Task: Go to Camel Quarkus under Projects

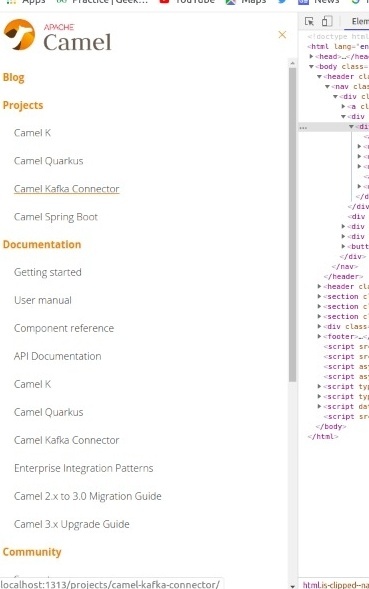Action: 48,161
